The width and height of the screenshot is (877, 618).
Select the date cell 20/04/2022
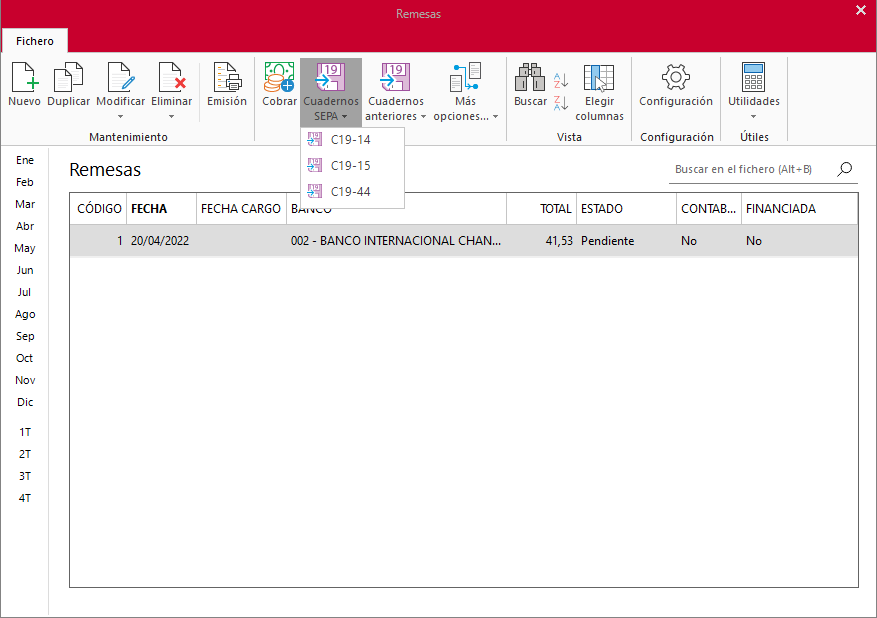[x=160, y=241]
